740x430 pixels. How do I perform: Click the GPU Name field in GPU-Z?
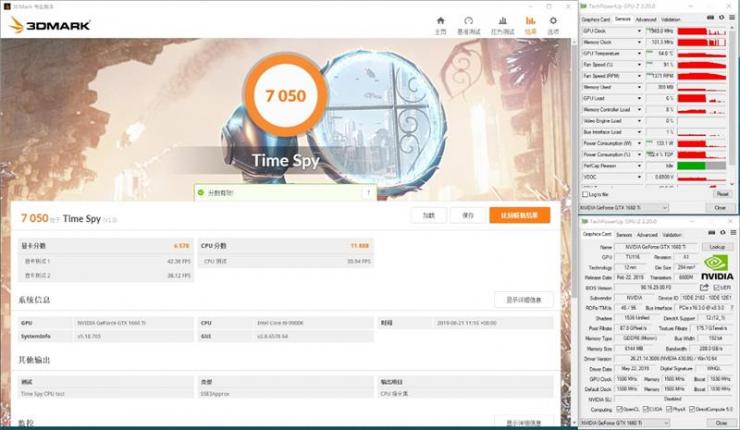tap(656, 247)
